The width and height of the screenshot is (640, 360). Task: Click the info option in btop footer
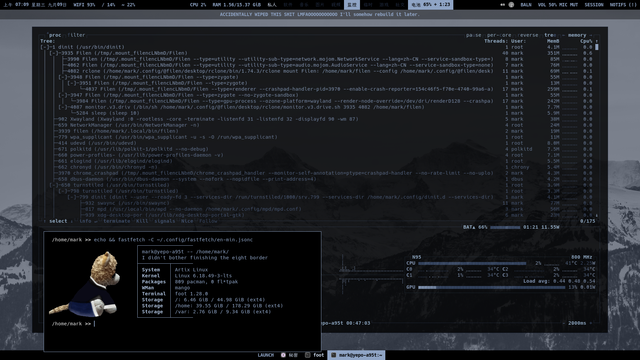click(85, 221)
